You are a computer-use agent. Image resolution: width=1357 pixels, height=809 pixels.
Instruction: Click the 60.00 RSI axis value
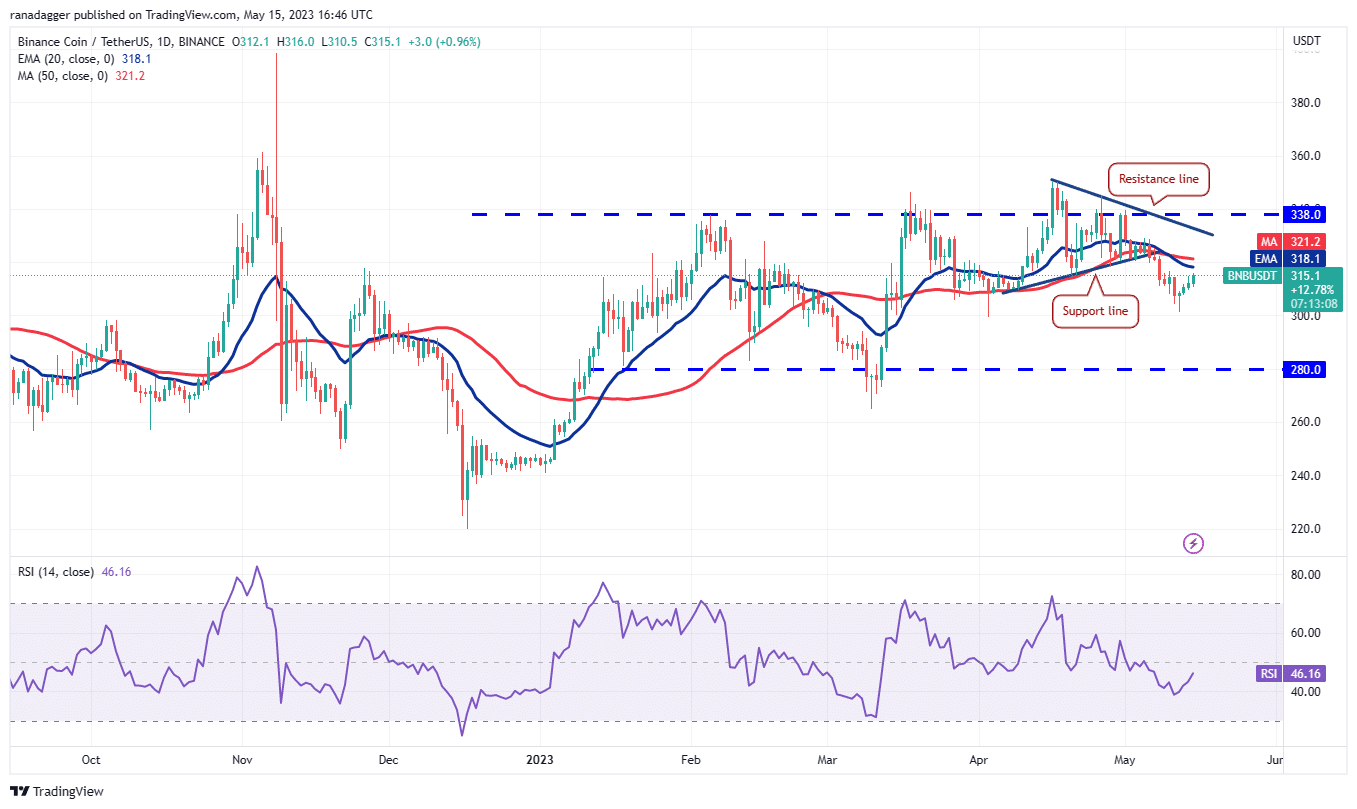tap(1307, 633)
